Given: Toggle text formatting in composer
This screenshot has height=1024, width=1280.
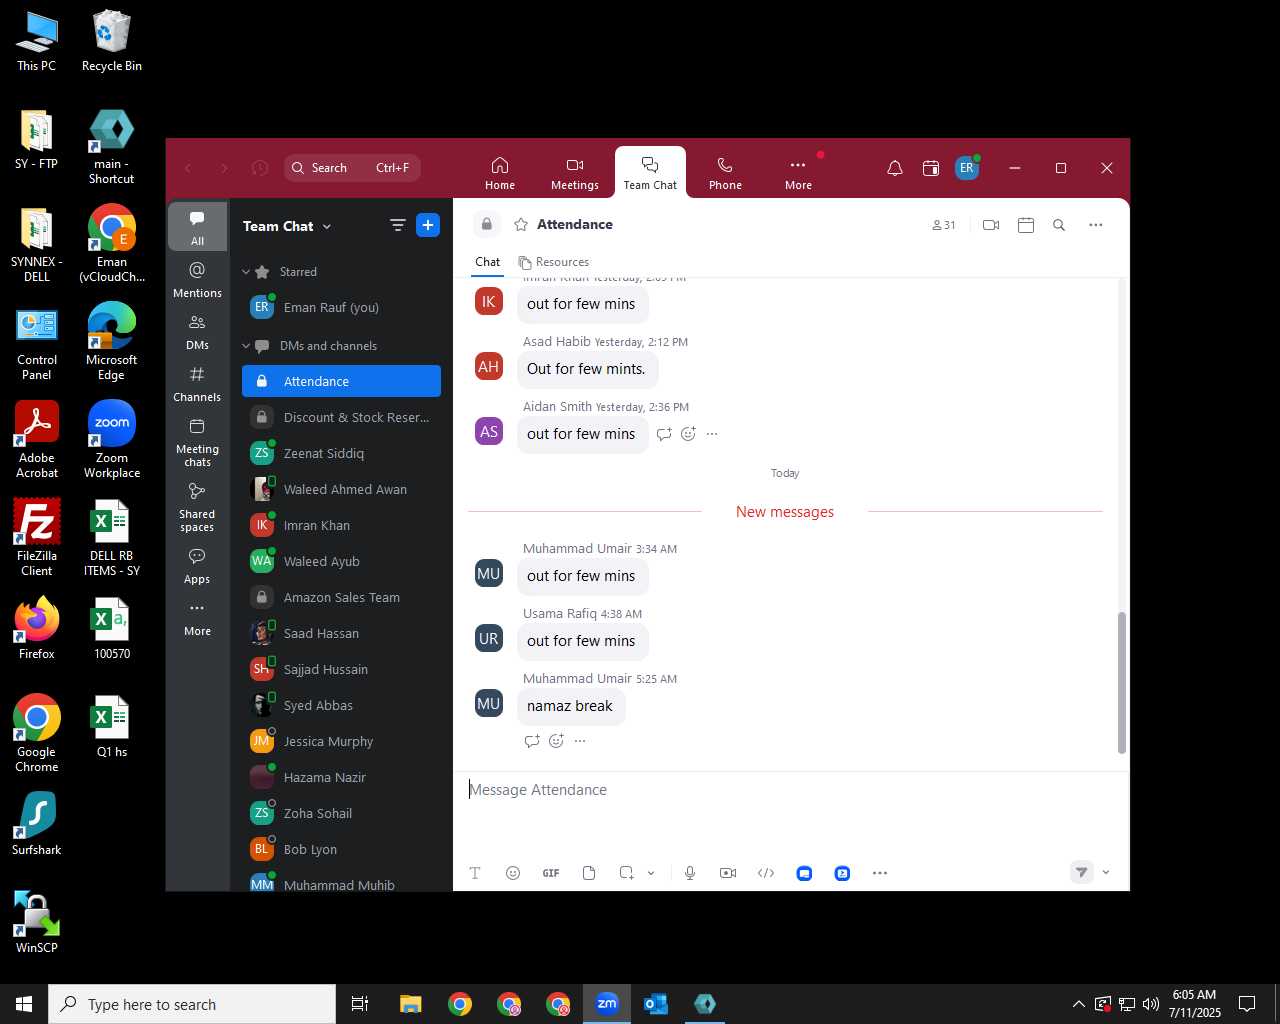Looking at the screenshot, I should [475, 873].
